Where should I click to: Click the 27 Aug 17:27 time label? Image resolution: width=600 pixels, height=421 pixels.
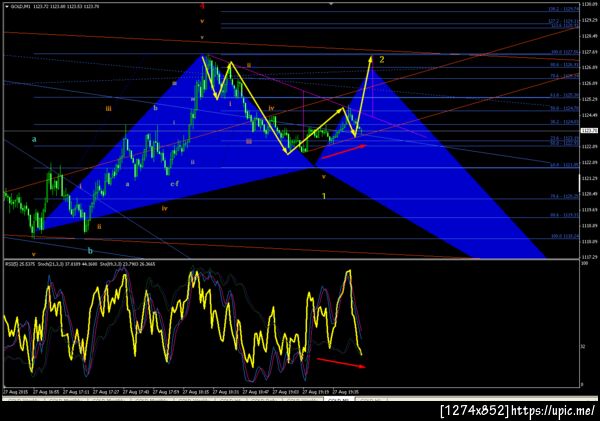tap(106, 392)
